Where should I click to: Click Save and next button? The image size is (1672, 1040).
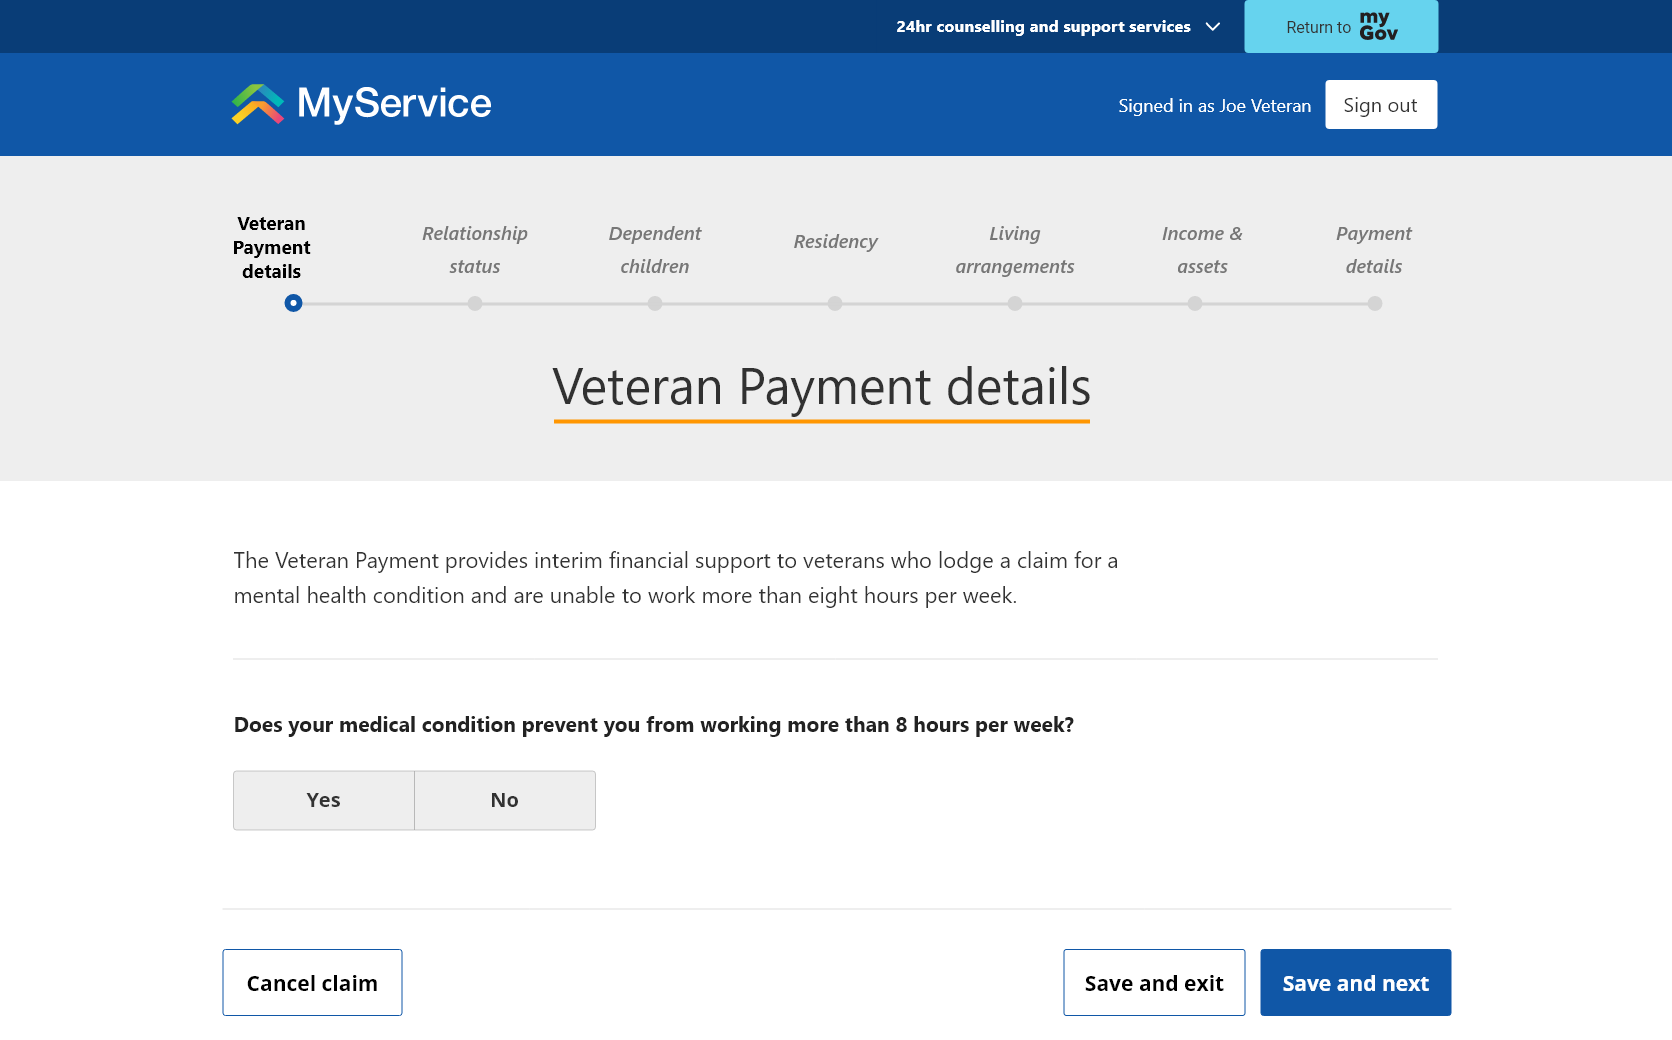point(1355,983)
